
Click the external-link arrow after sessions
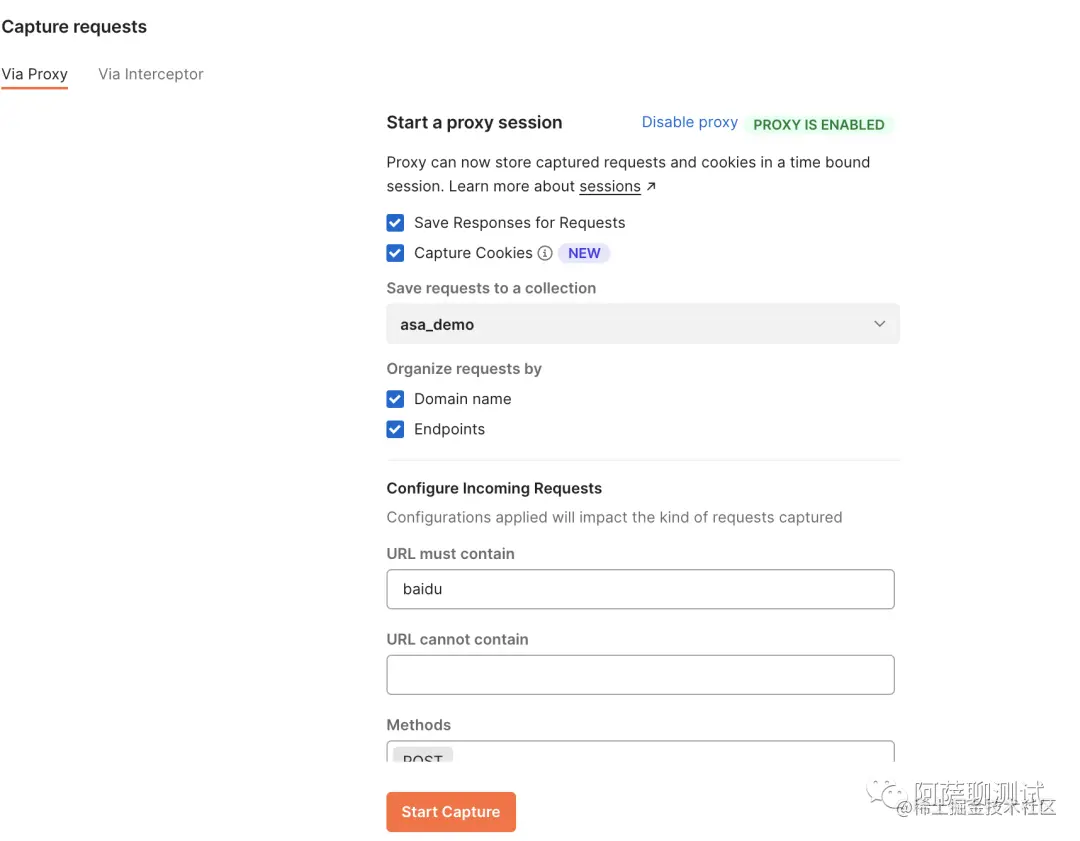point(652,186)
